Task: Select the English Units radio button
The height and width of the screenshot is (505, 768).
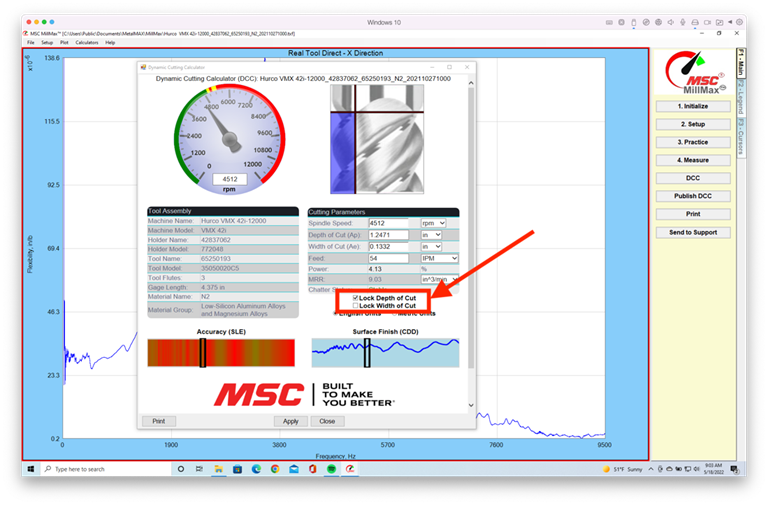Action: (x=336, y=314)
